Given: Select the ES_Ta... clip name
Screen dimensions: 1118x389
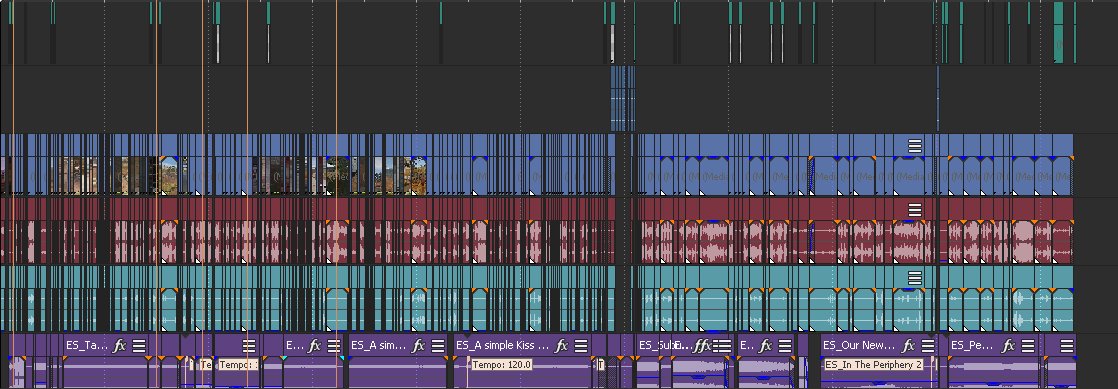Looking at the screenshot, I should click(86, 346).
